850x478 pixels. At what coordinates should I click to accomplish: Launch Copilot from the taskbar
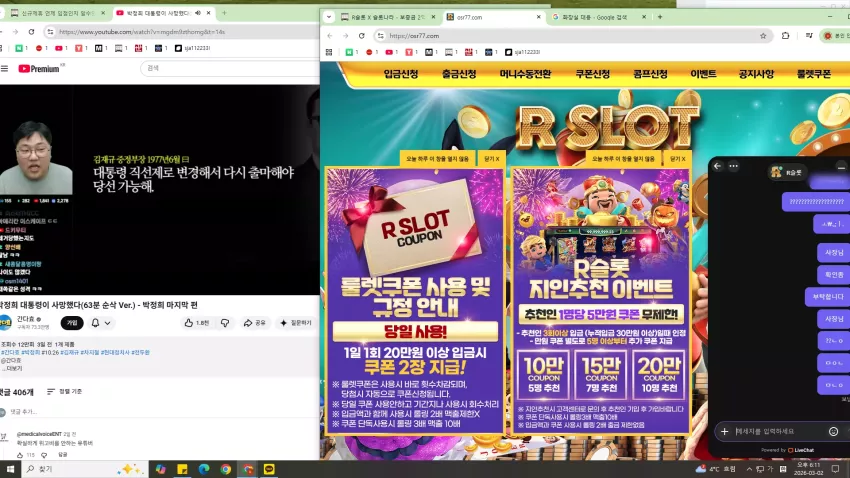tap(160, 469)
